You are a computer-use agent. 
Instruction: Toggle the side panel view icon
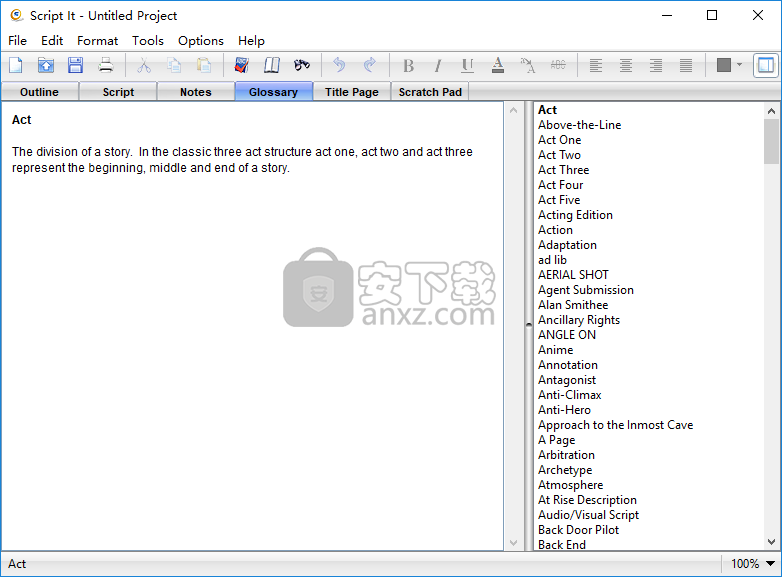click(x=766, y=65)
